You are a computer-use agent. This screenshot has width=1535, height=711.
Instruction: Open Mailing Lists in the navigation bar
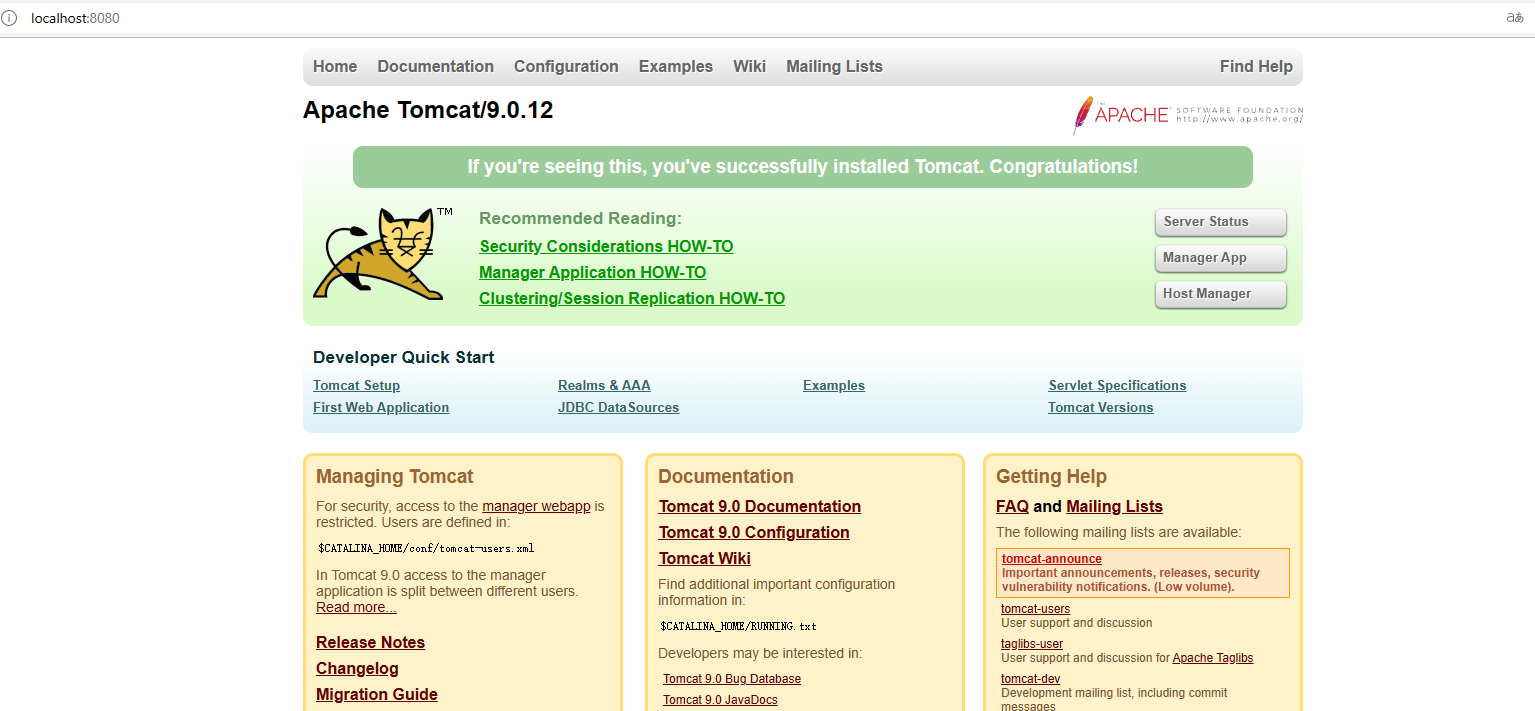pyautogui.click(x=834, y=67)
